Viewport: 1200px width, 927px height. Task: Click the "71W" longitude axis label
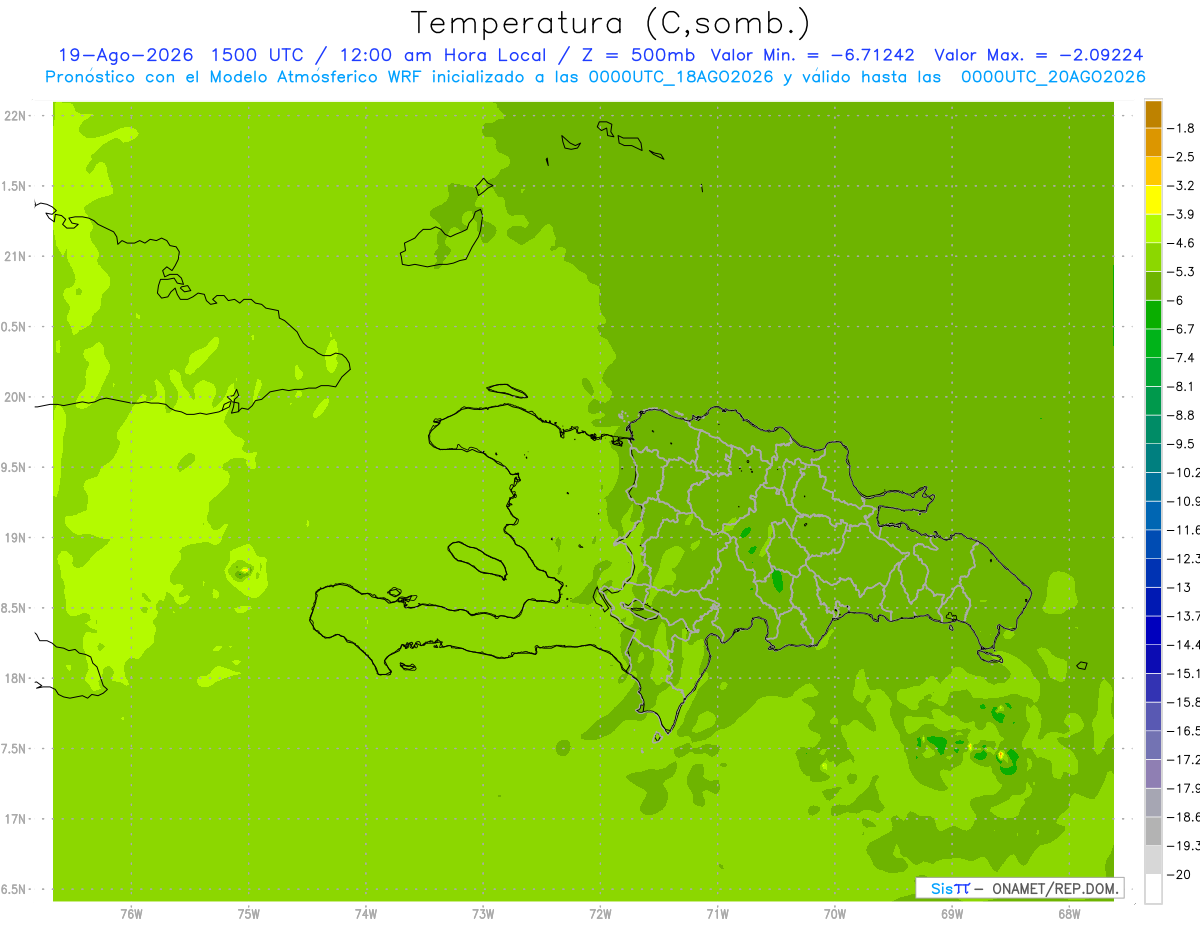pos(717,914)
